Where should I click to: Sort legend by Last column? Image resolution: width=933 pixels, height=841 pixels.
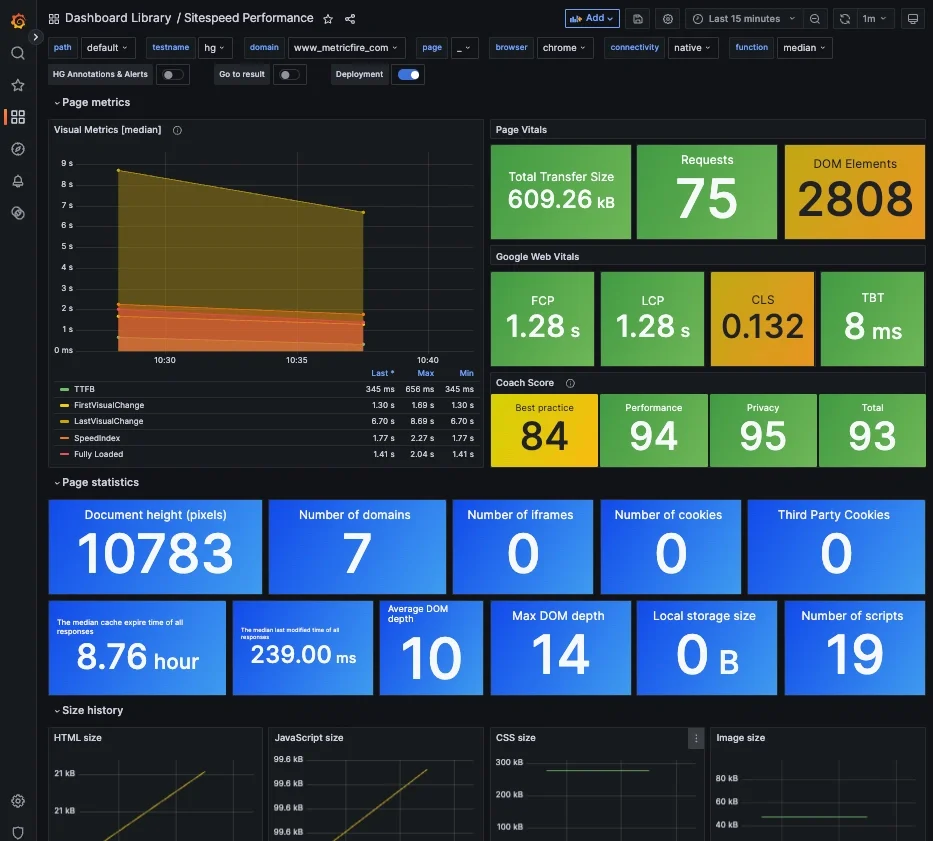click(x=383, y=373)
